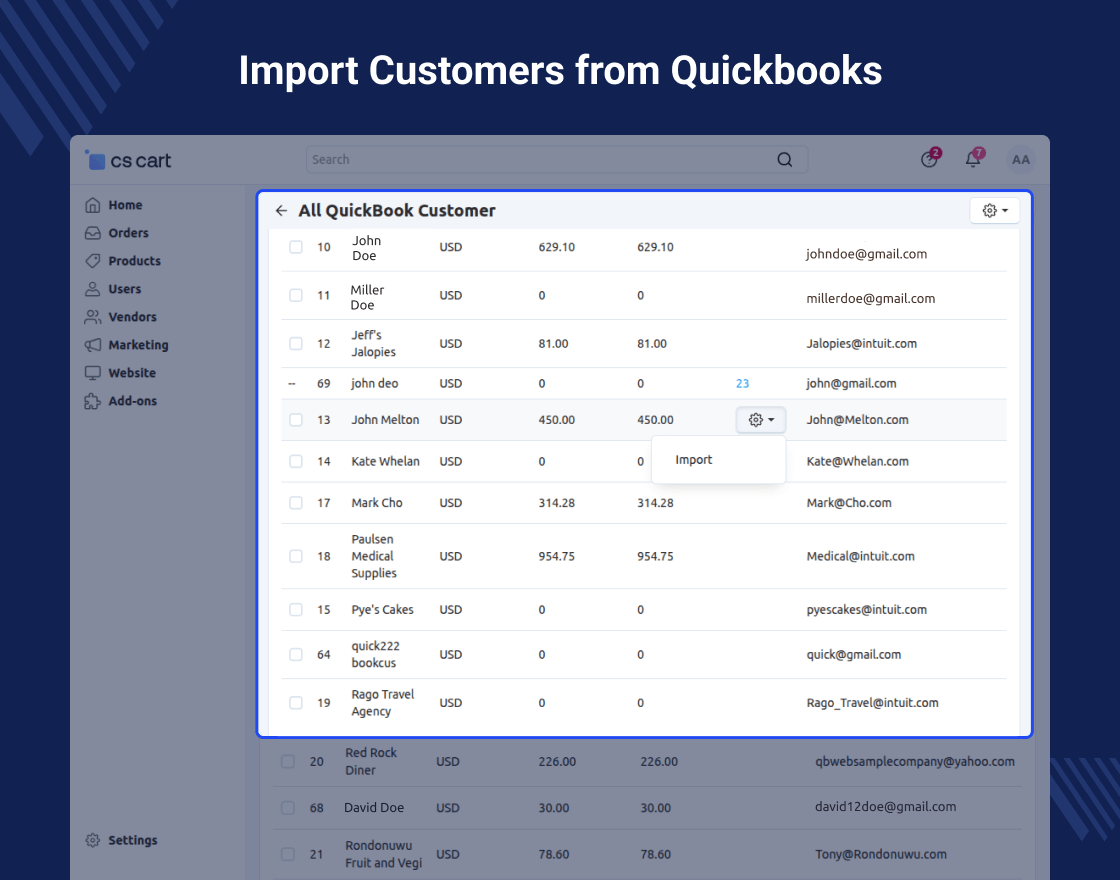Check the box for Rago Travel Agency

coord(296,703)
